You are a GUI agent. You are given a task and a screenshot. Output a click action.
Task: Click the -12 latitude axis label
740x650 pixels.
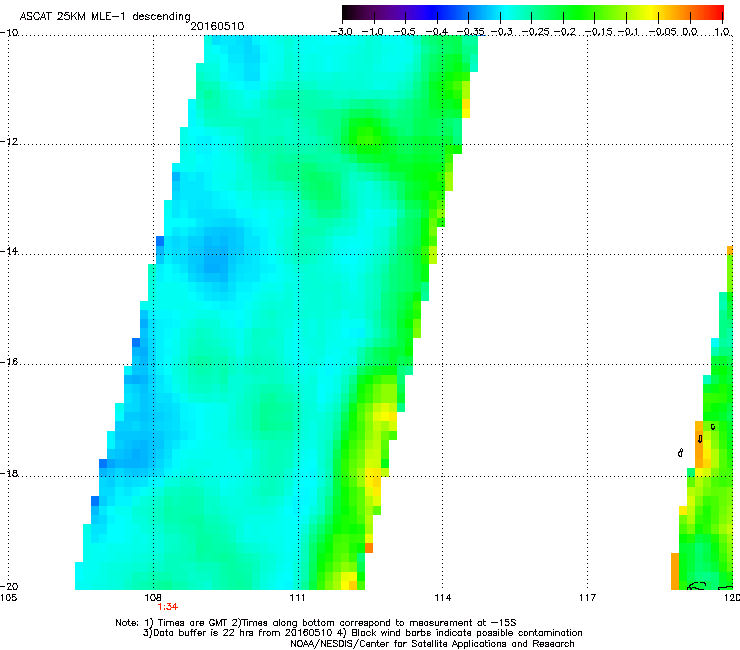(x=9, y=142)
